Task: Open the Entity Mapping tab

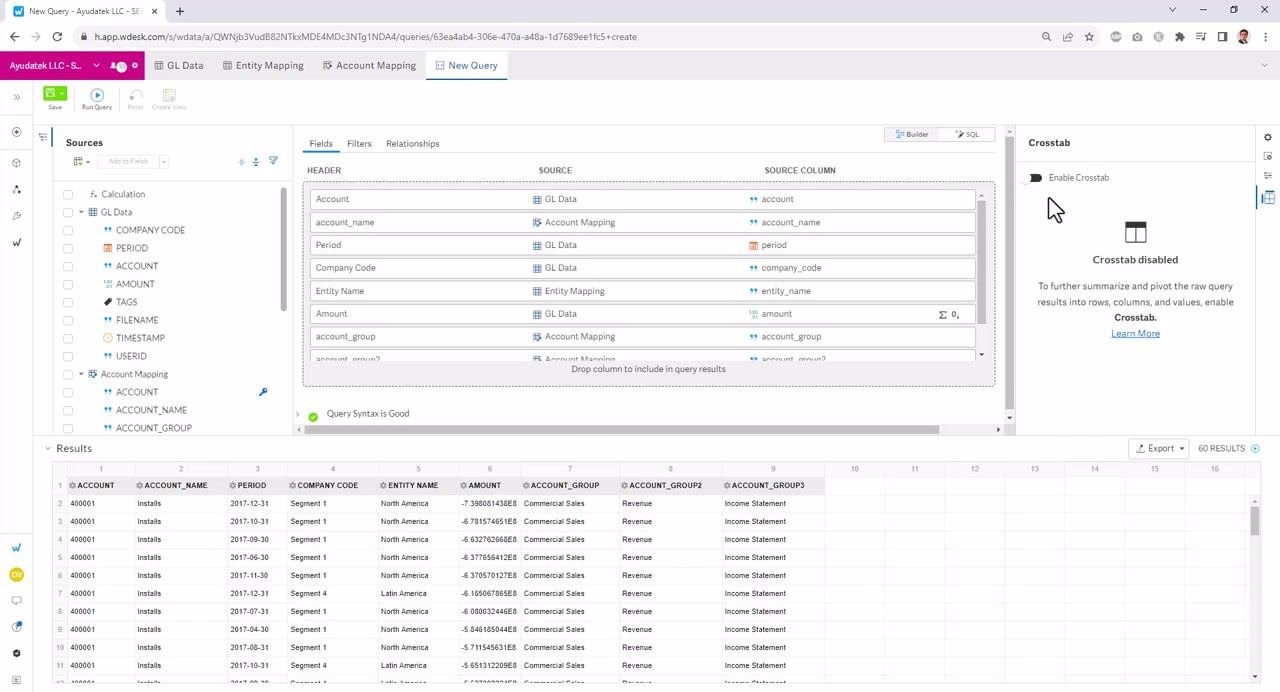Action: point(263,66)
